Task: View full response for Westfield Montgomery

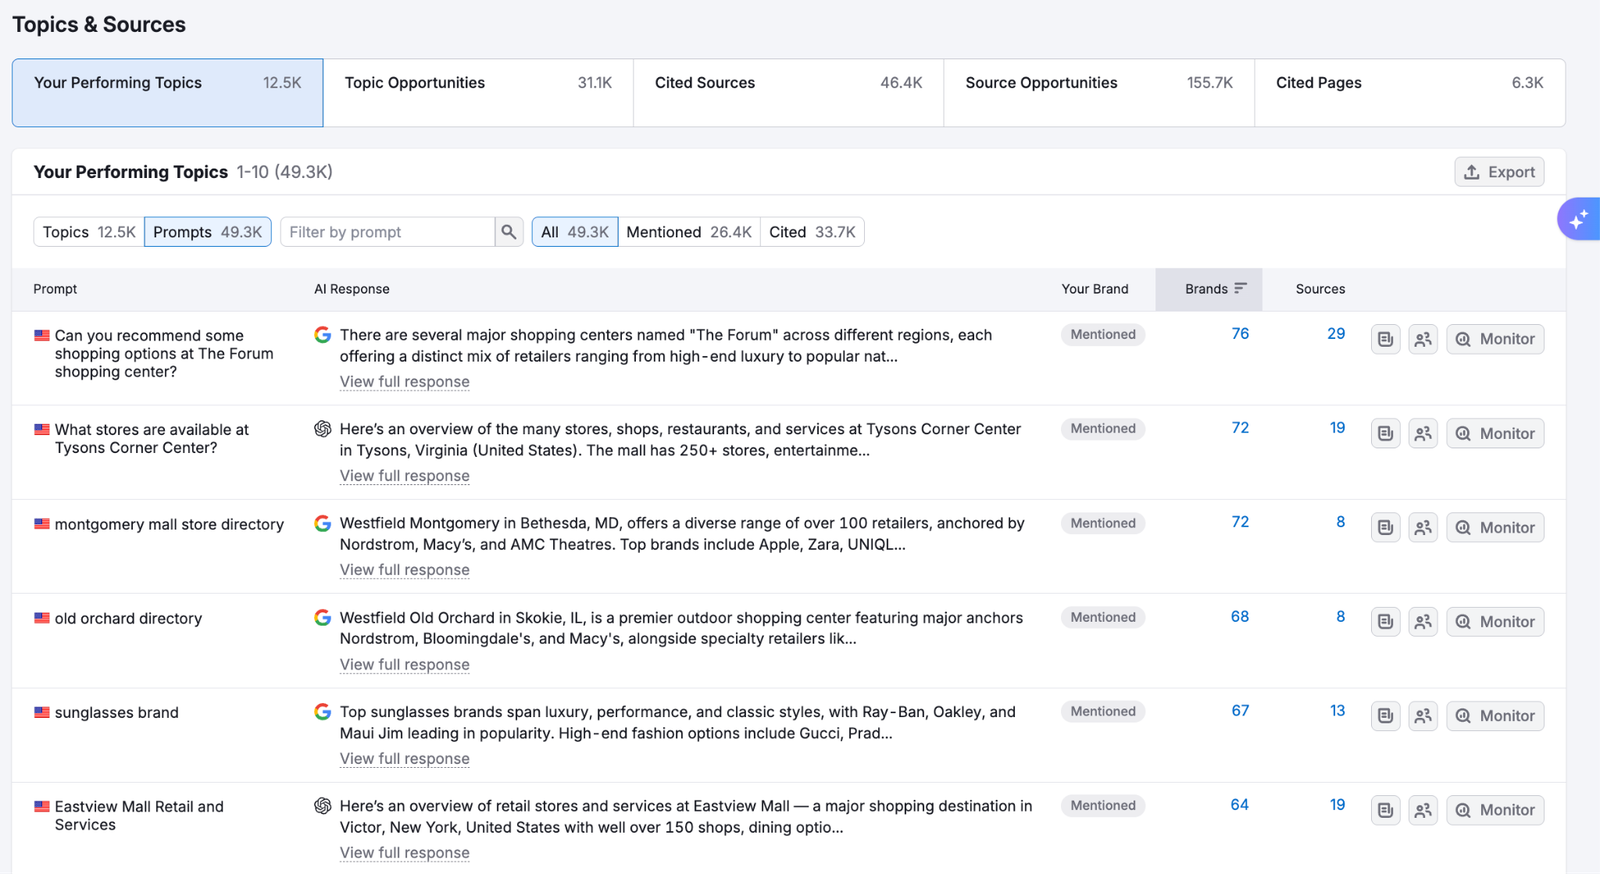Action: [x=404, y=570]
